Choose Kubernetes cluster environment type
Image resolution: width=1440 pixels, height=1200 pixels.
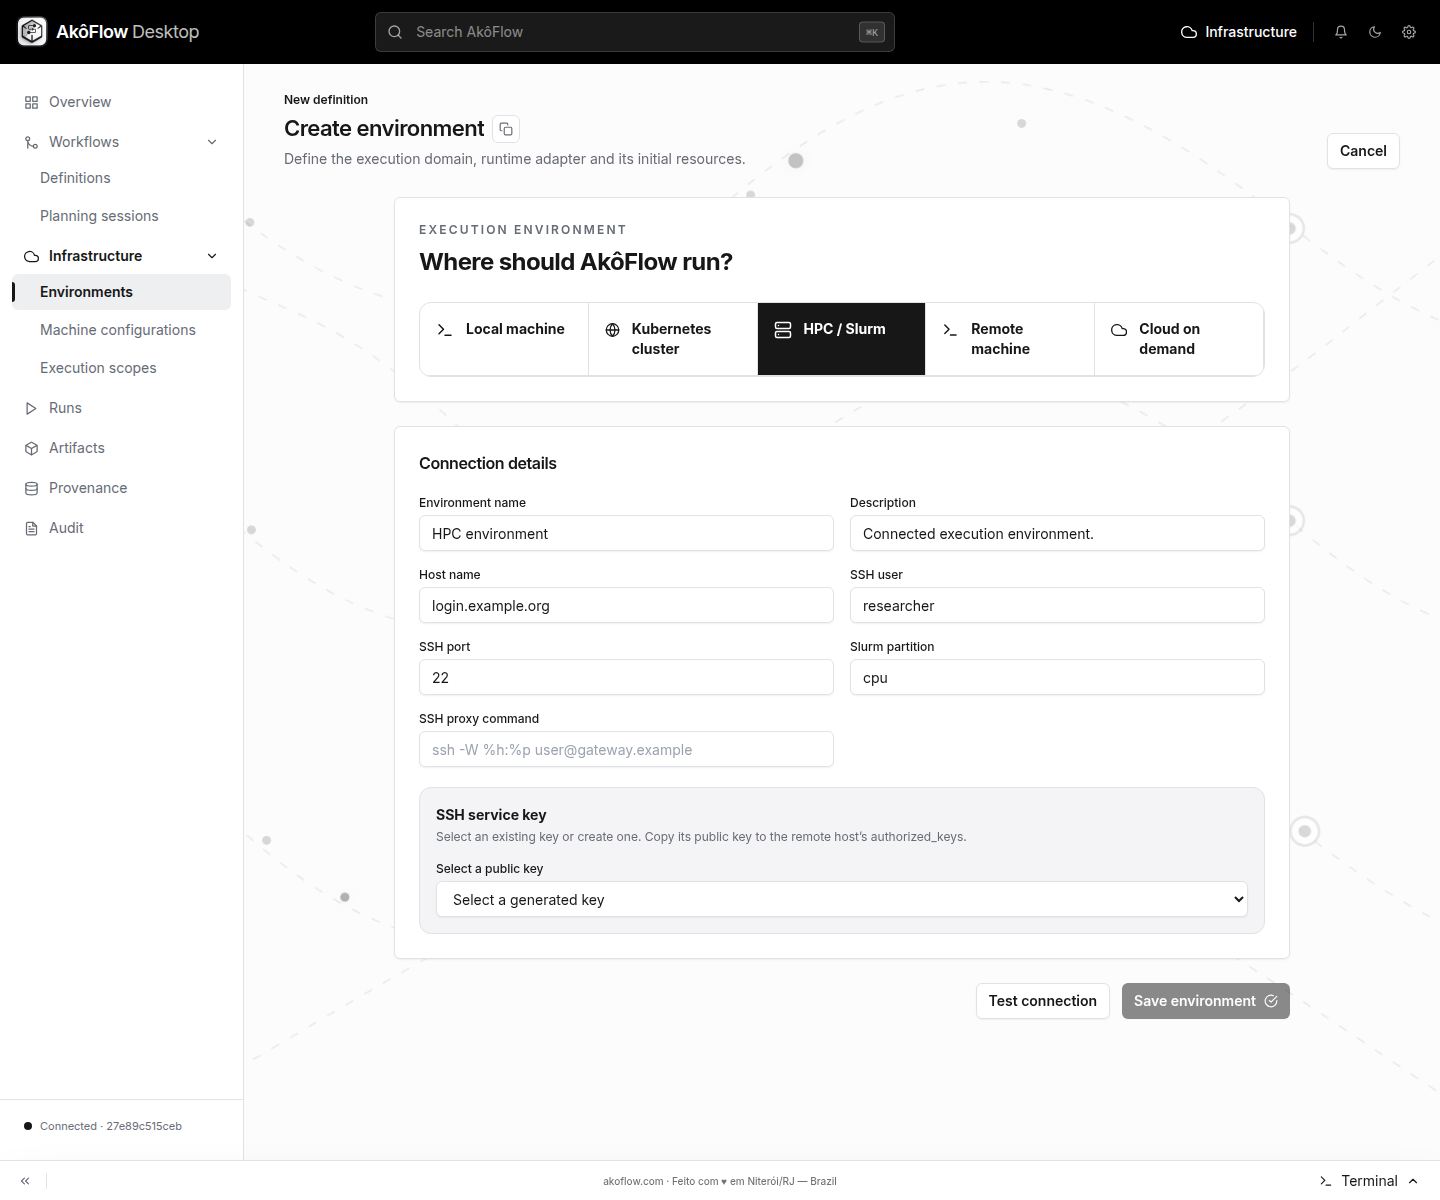(673, 339)
